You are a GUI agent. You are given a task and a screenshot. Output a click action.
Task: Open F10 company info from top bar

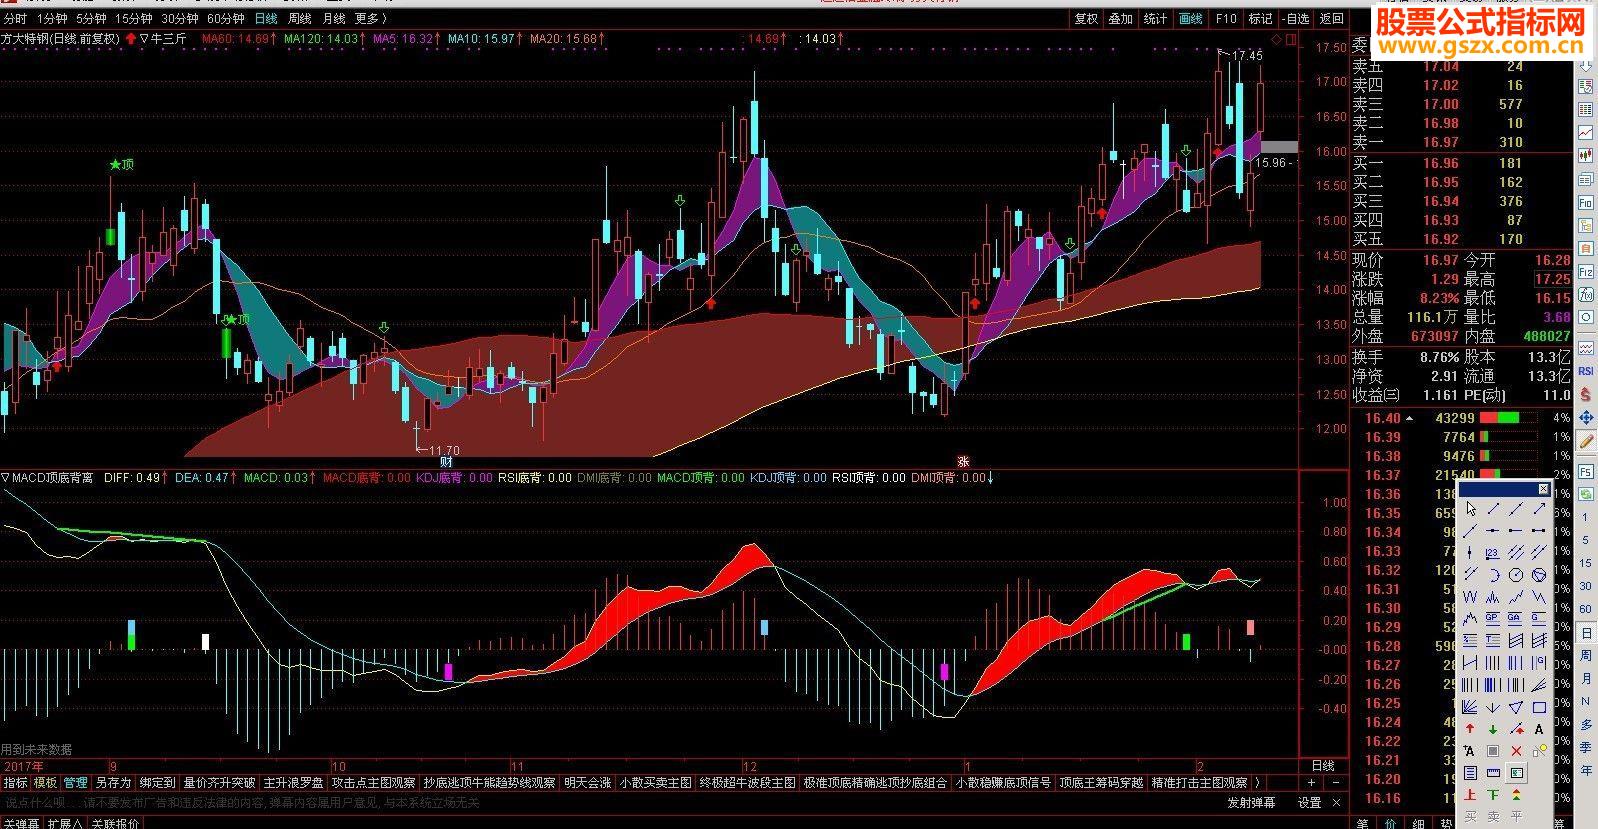coord(1226,18)
